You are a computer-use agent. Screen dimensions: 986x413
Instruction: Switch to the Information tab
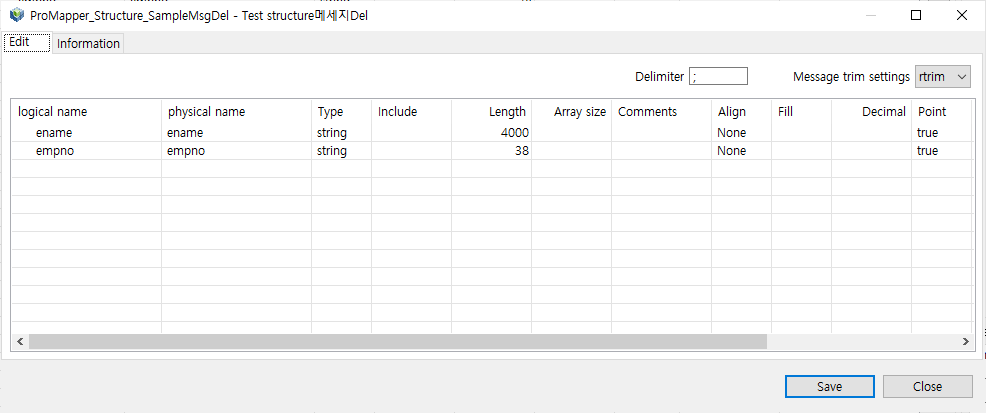point(88,44)
